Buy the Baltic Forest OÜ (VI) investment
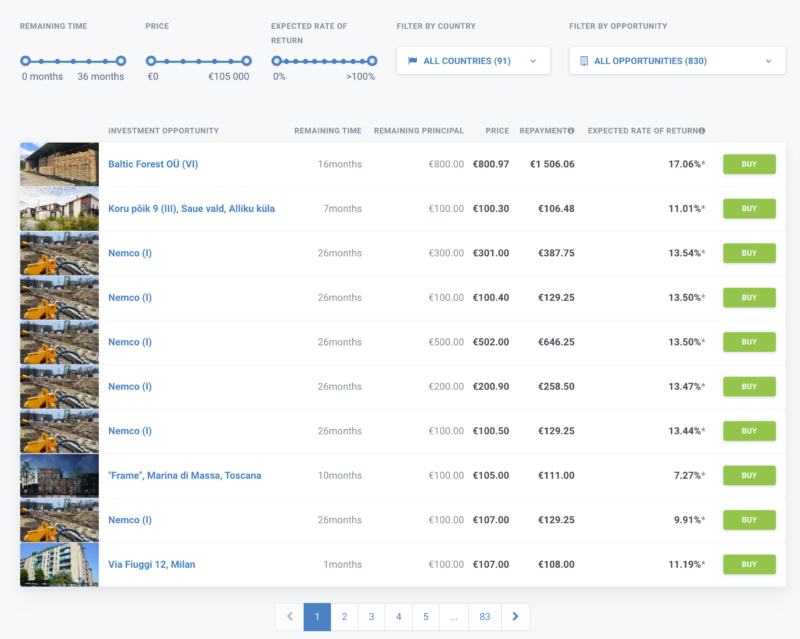The image size is (800, 639). coord(749,164)
